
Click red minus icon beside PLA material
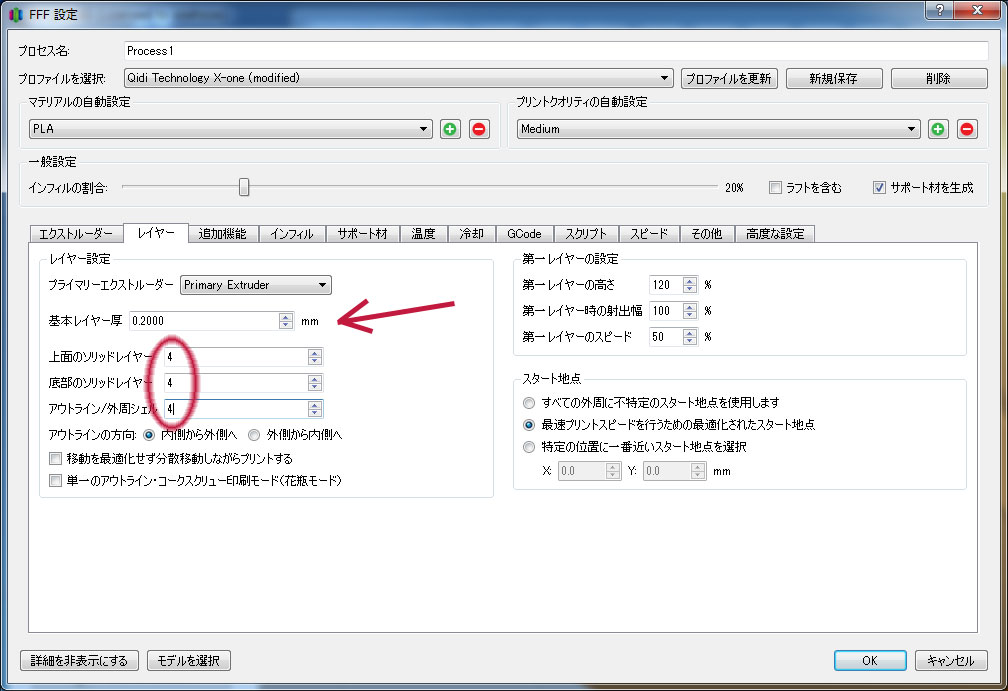[479, 129]
